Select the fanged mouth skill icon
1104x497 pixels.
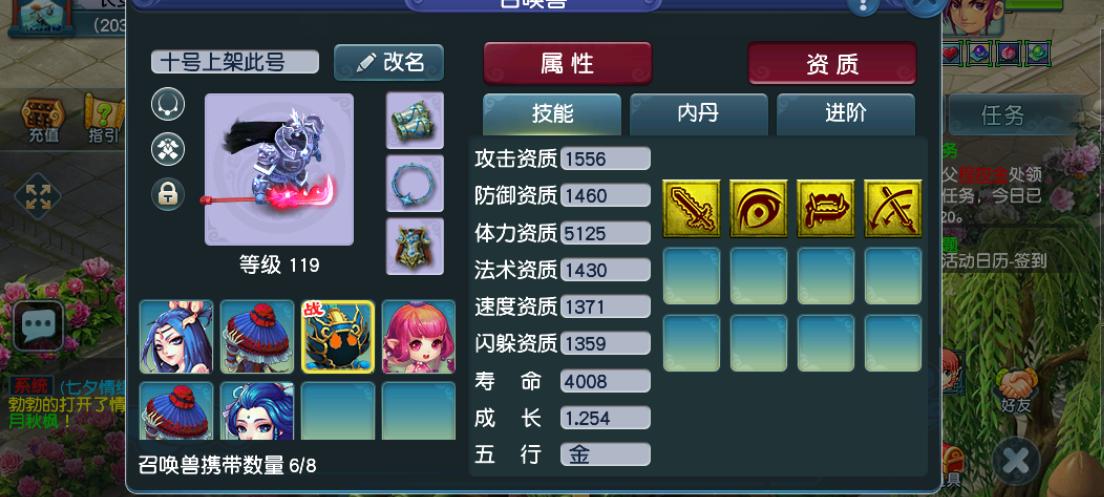[x=825, y=208]
